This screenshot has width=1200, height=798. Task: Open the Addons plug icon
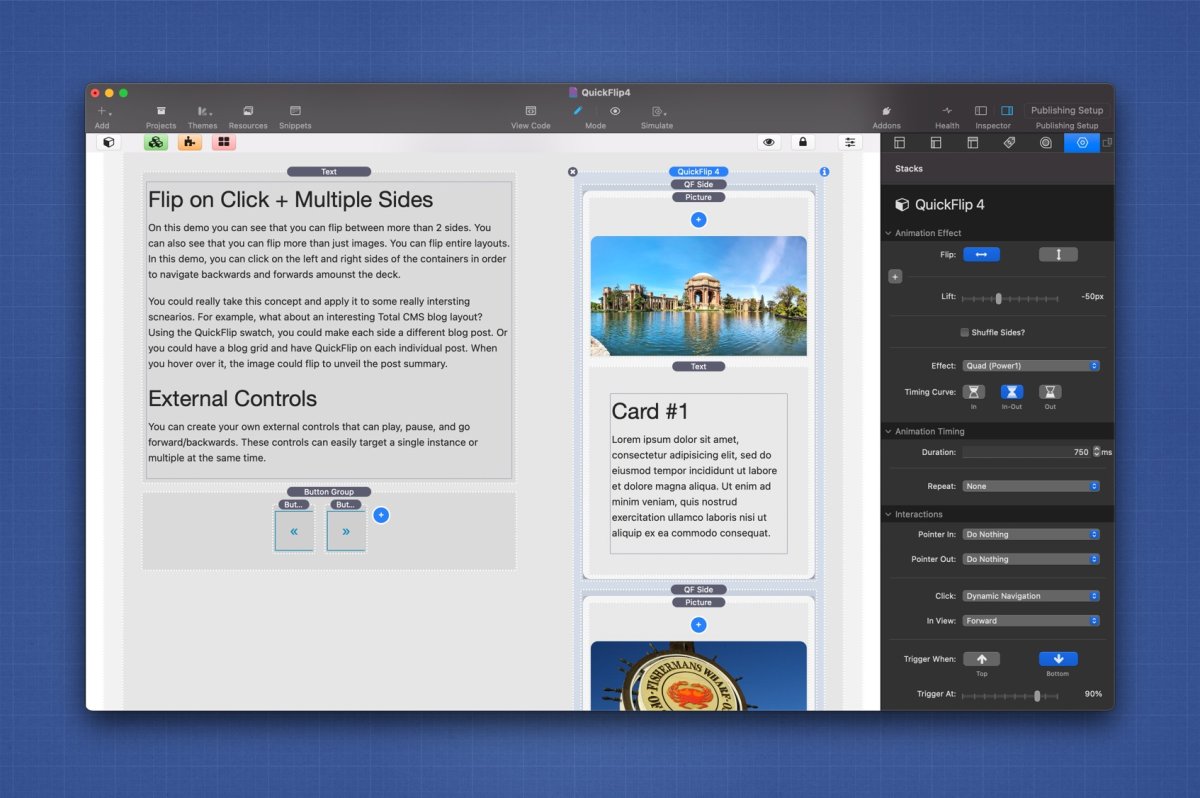[x=886, y=111]
